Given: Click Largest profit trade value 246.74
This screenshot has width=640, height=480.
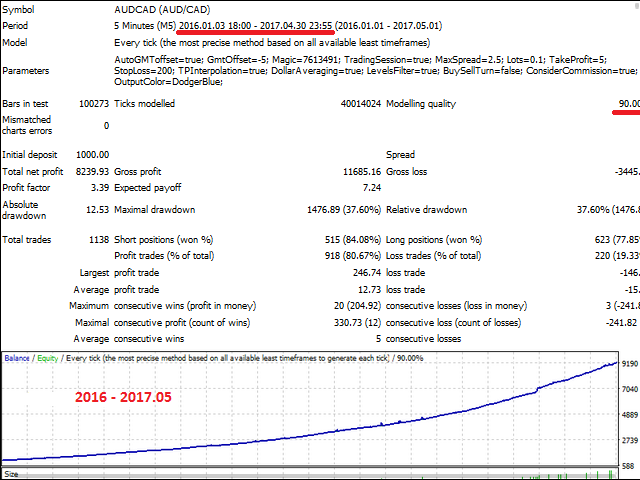Looking at the screenshot, I should tap(367, 273).
